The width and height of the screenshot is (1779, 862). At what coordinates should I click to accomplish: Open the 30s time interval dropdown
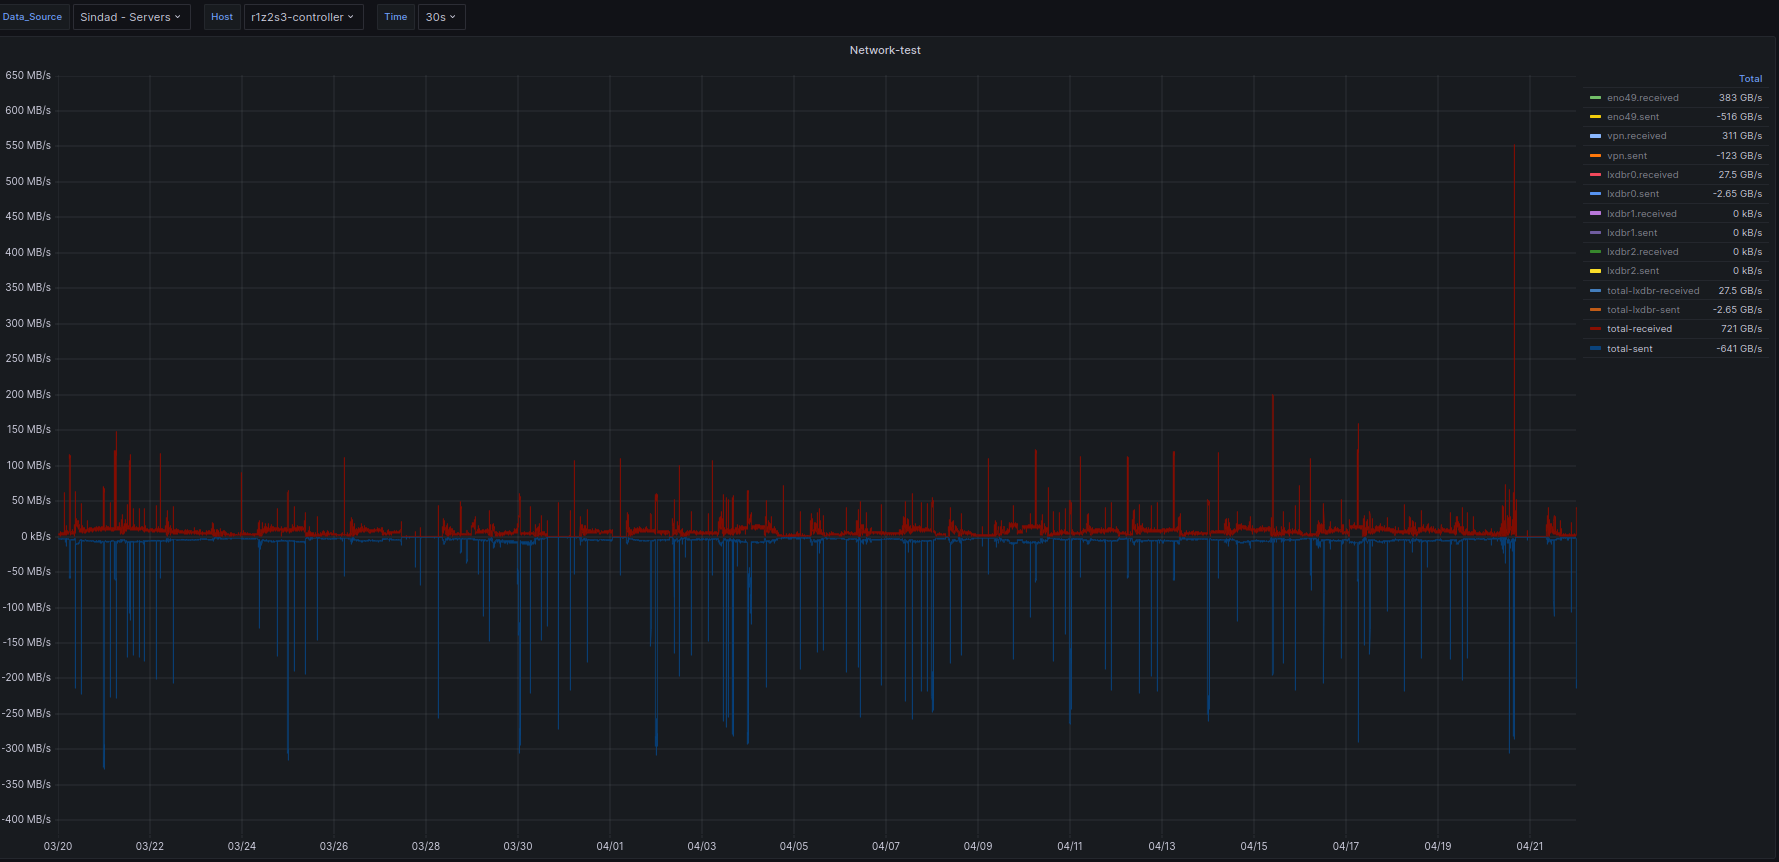tap(440, 17)
